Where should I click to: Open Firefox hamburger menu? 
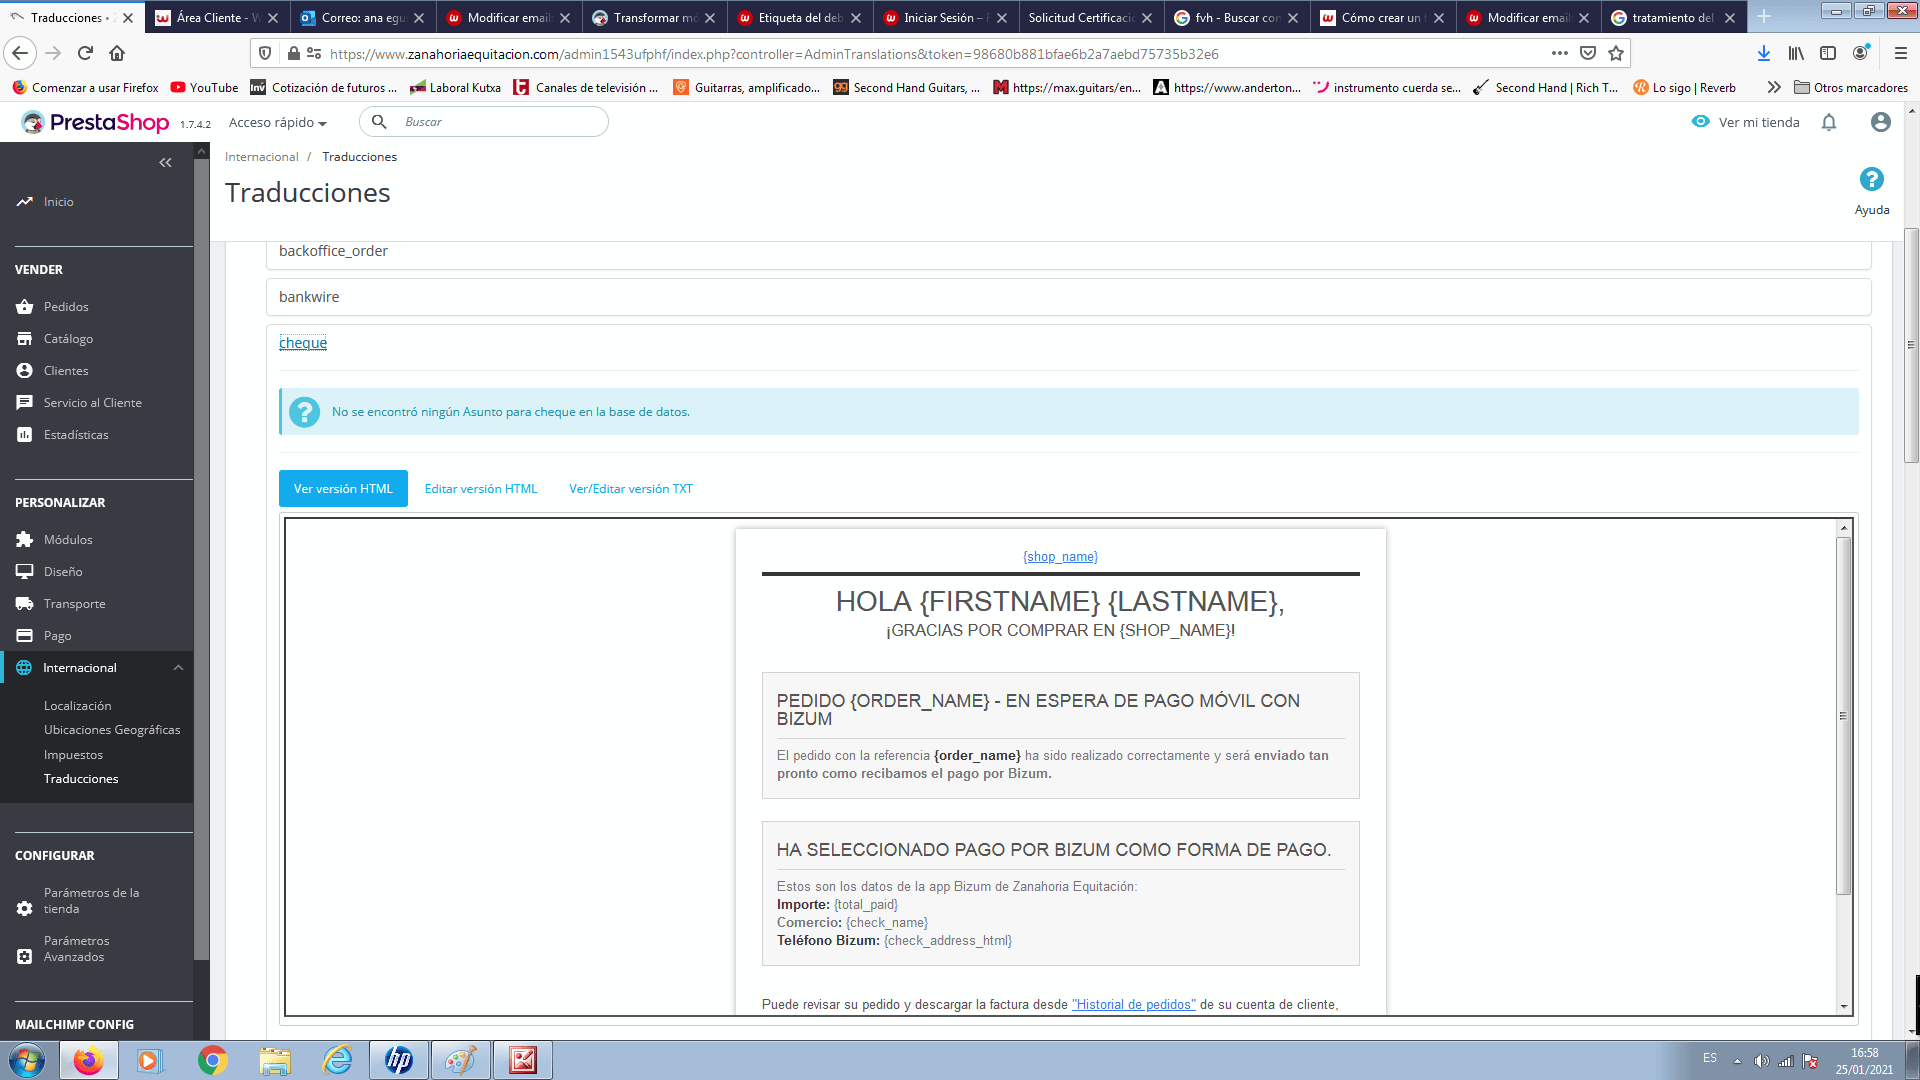[1901, 53]
